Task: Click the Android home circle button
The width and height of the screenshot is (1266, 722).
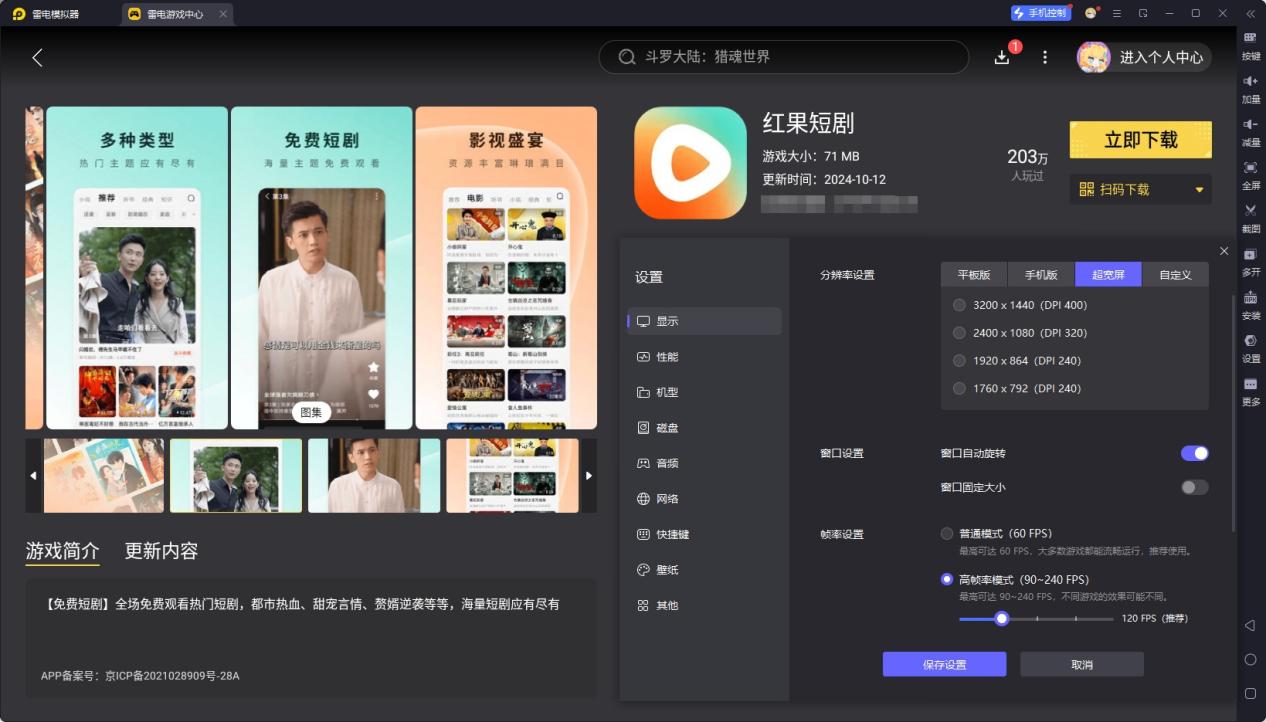Action: click(1250, 659)
